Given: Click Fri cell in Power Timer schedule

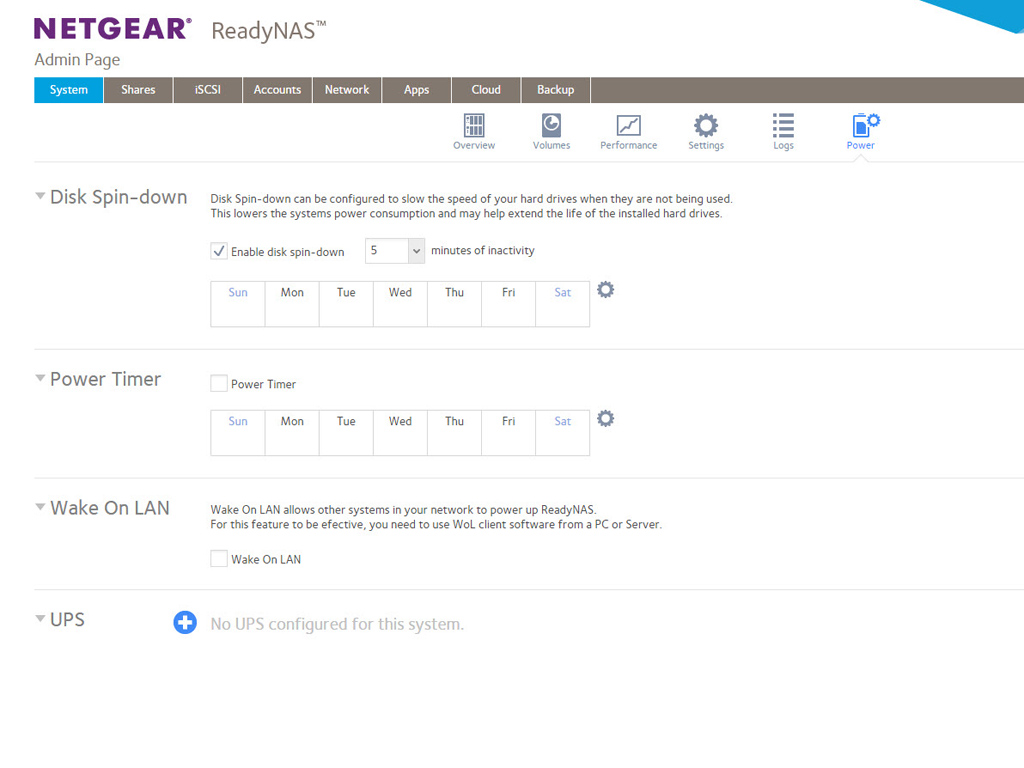Looking at the screenshot, I should click(508, 432).
